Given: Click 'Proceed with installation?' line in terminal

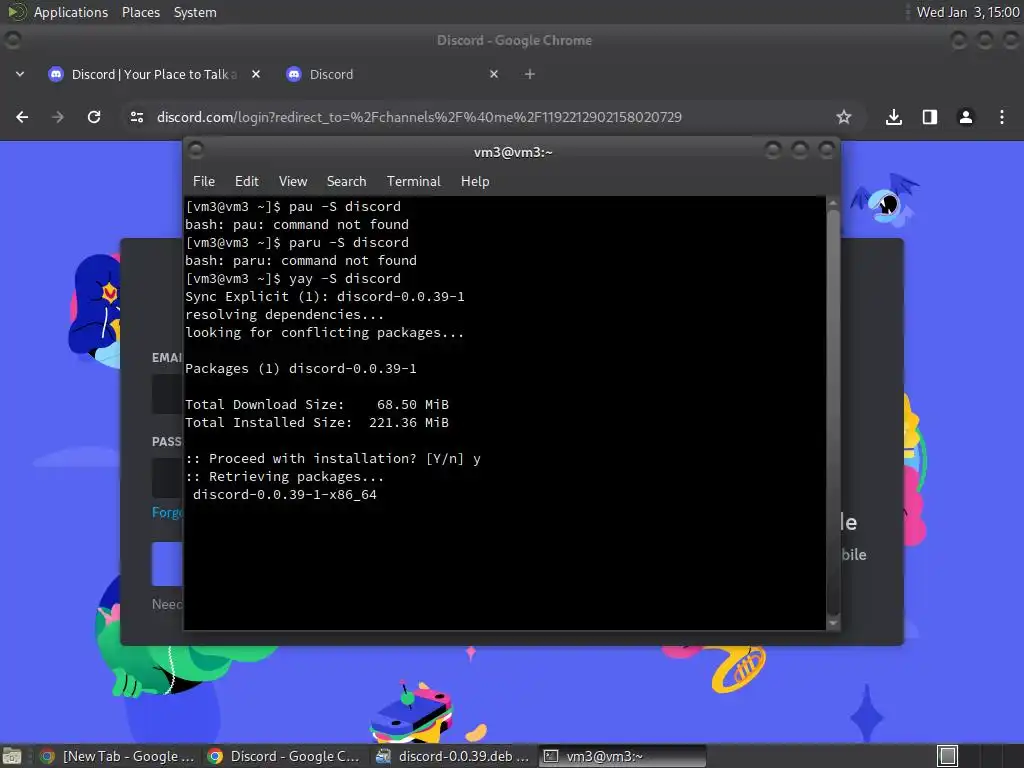Looking at the screenshot, I should pyautogui.click(x=333, y=459).
